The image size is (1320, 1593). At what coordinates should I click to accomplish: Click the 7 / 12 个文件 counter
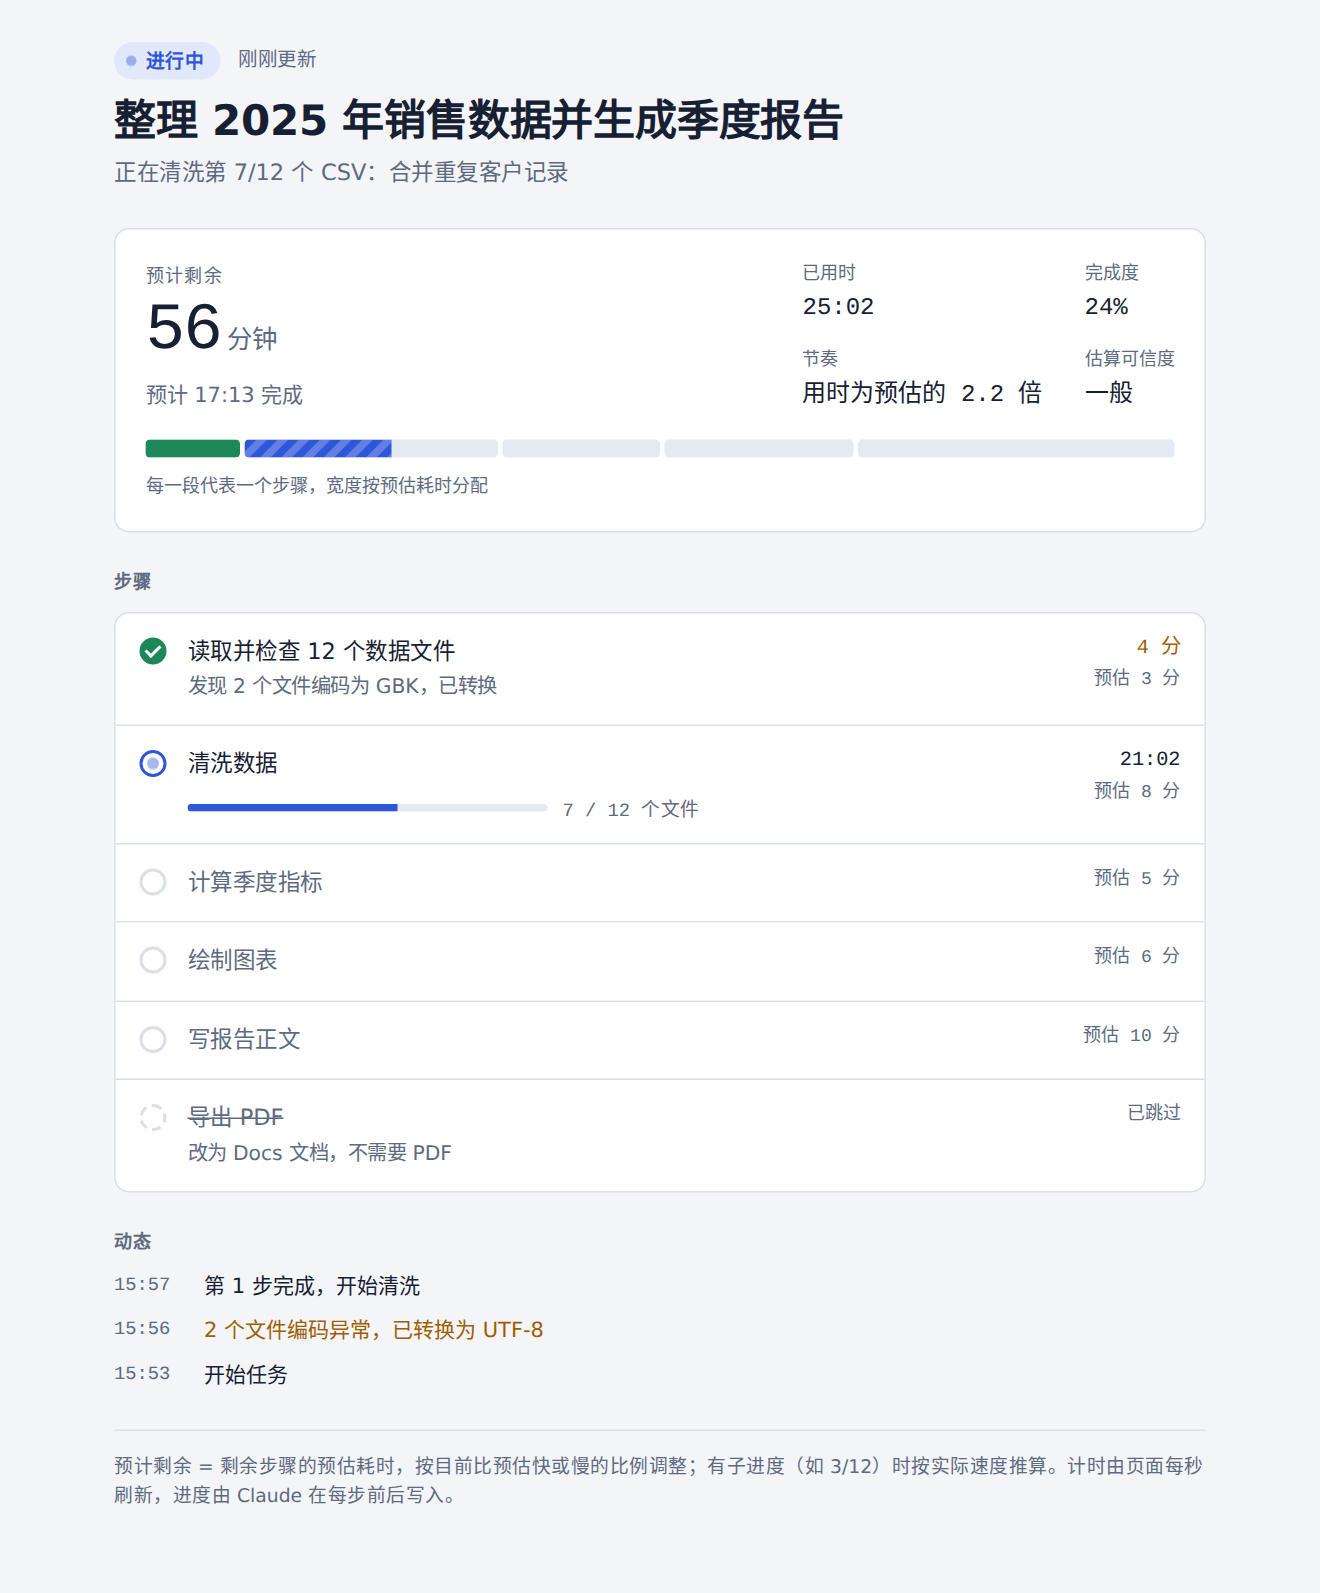point(630,810)
